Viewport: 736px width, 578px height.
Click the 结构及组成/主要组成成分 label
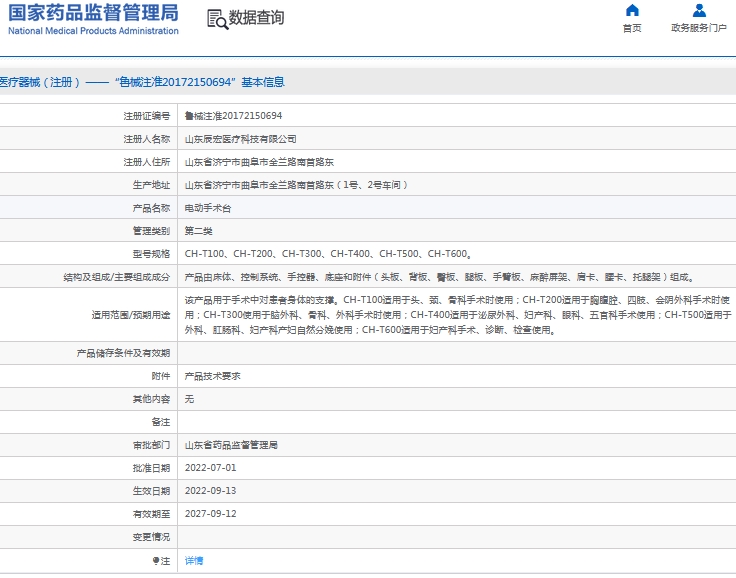click(x=117, y=277)
